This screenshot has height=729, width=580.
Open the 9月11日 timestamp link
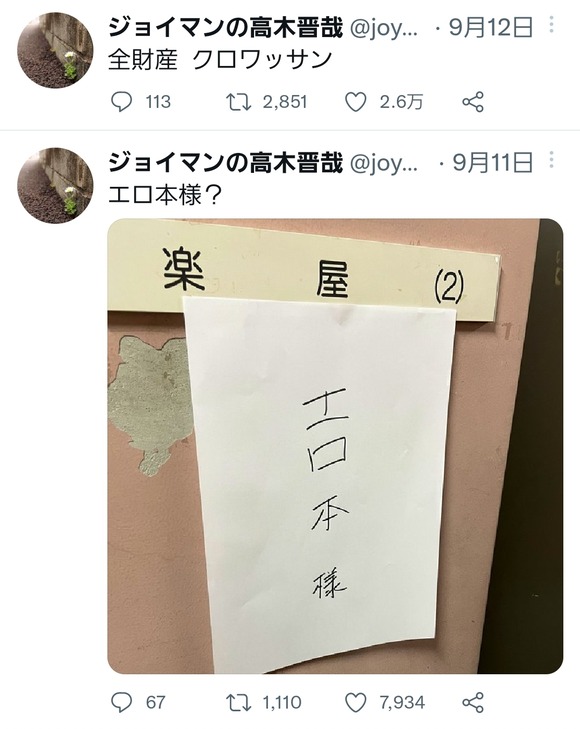[x=493, y=162]
